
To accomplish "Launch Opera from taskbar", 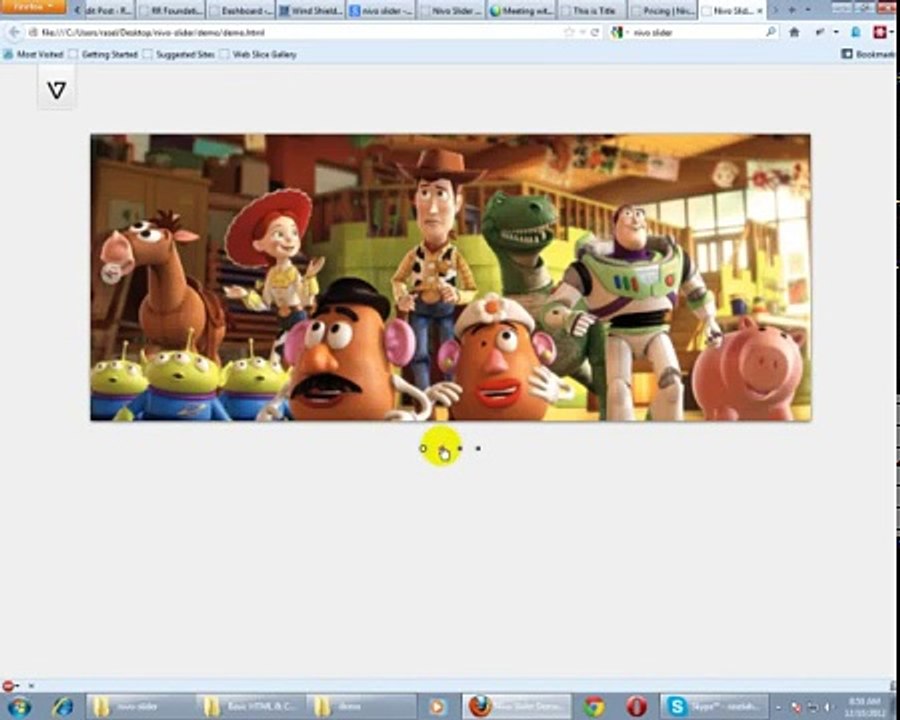I will pos(637,707).
